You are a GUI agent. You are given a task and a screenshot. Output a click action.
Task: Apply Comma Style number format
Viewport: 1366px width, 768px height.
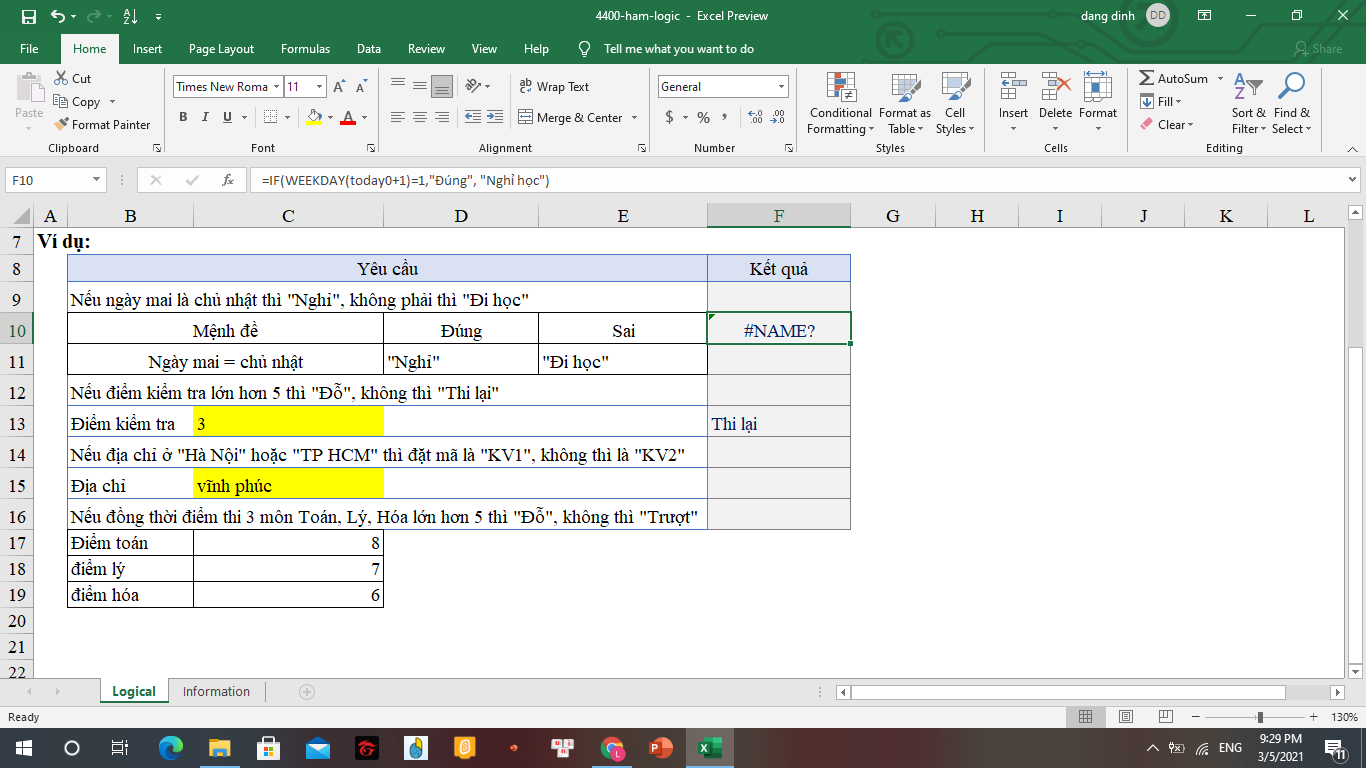(723, 117)
